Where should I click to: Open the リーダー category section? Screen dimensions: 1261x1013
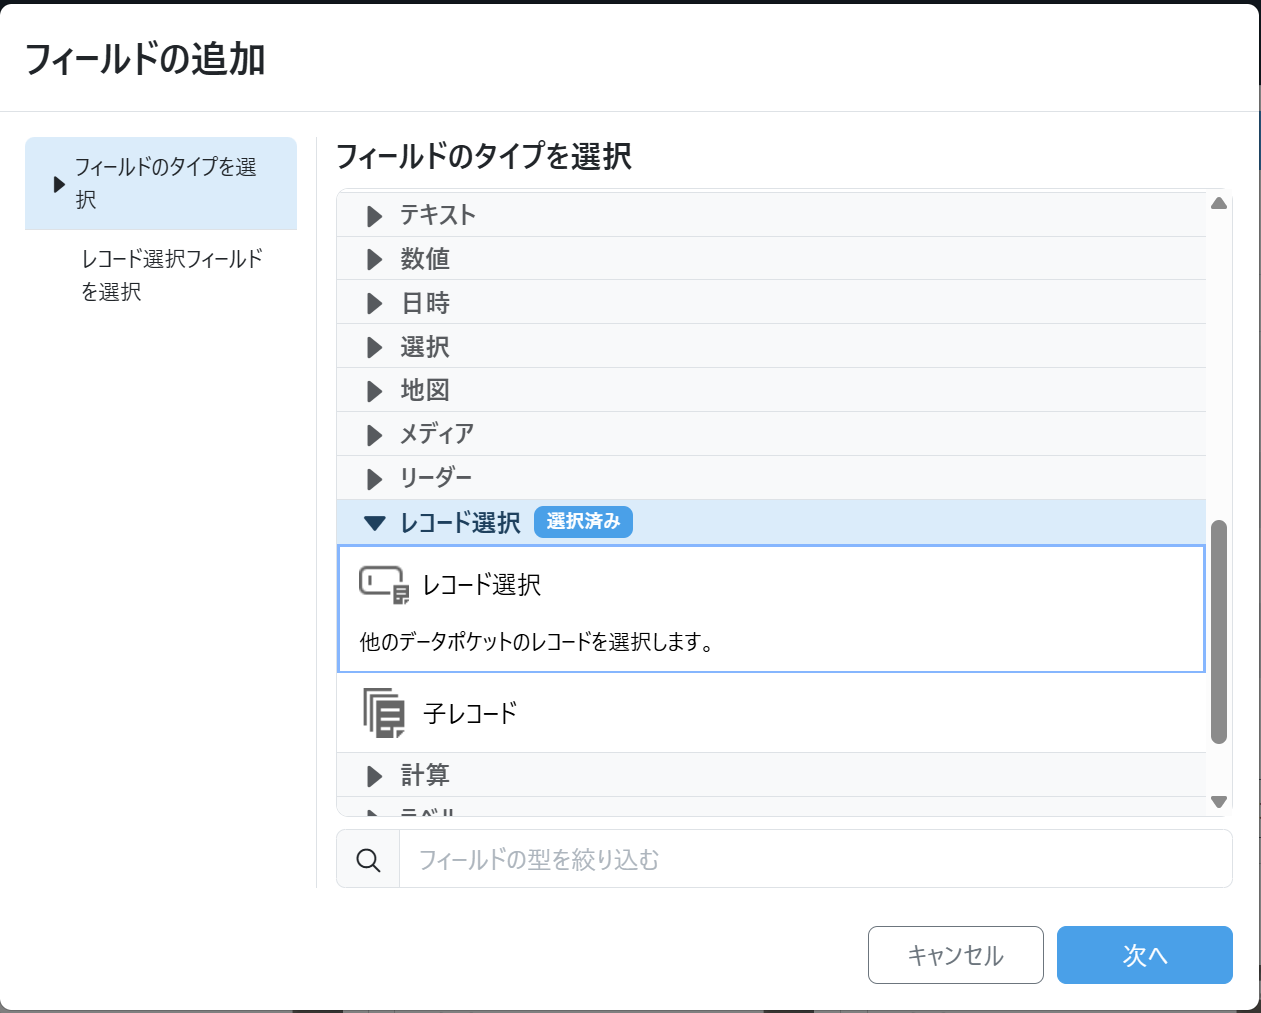pyautogui.click(x=435, y=478)
